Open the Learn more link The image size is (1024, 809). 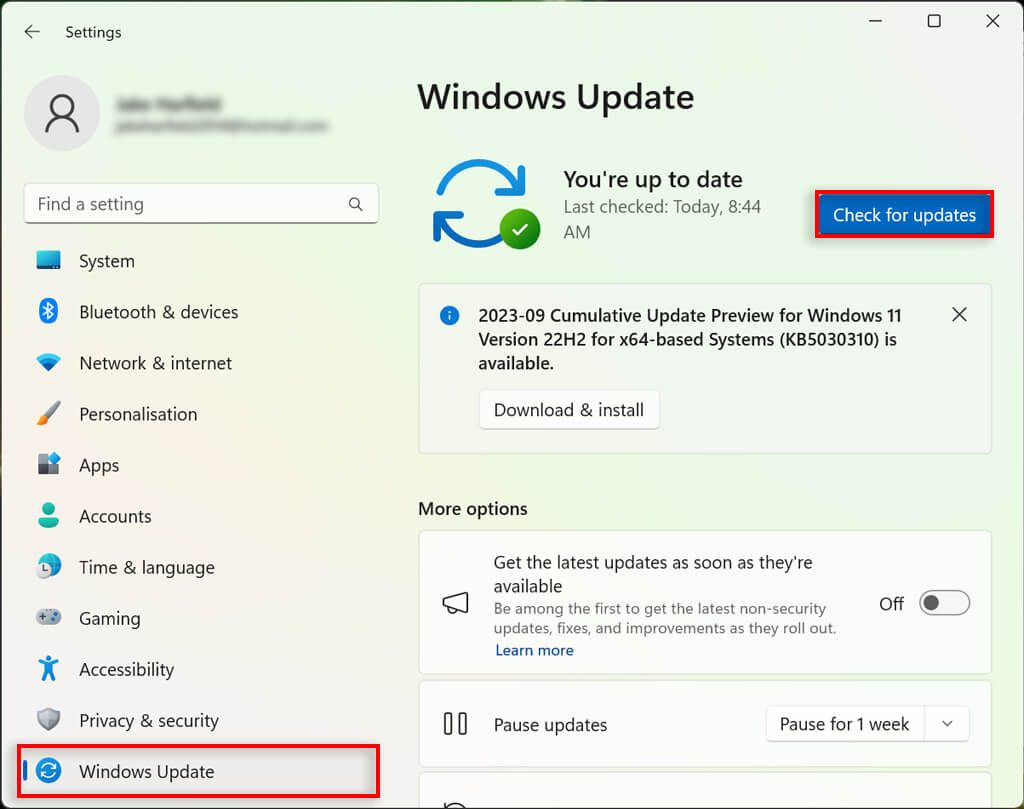[x=534, y=650]
